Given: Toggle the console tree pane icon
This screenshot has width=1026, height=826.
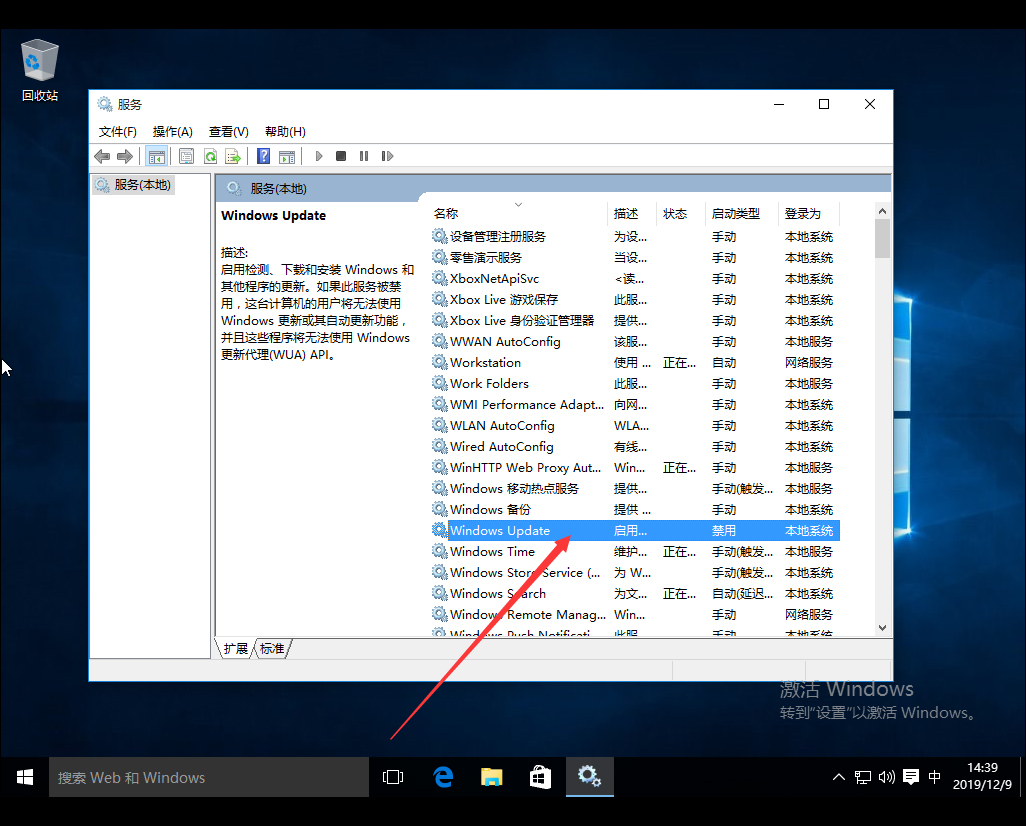Looking at the screenshot, I should pos(156,156).
